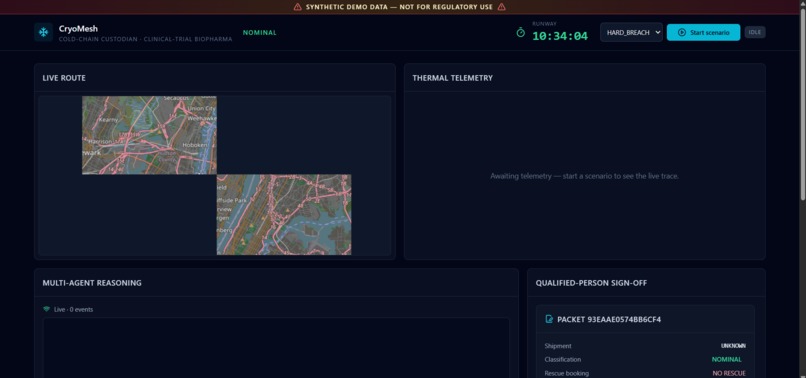806x378 pixels.
Task: Click the CryoMesh snowflake logo icon
Action: click(44, 32)
